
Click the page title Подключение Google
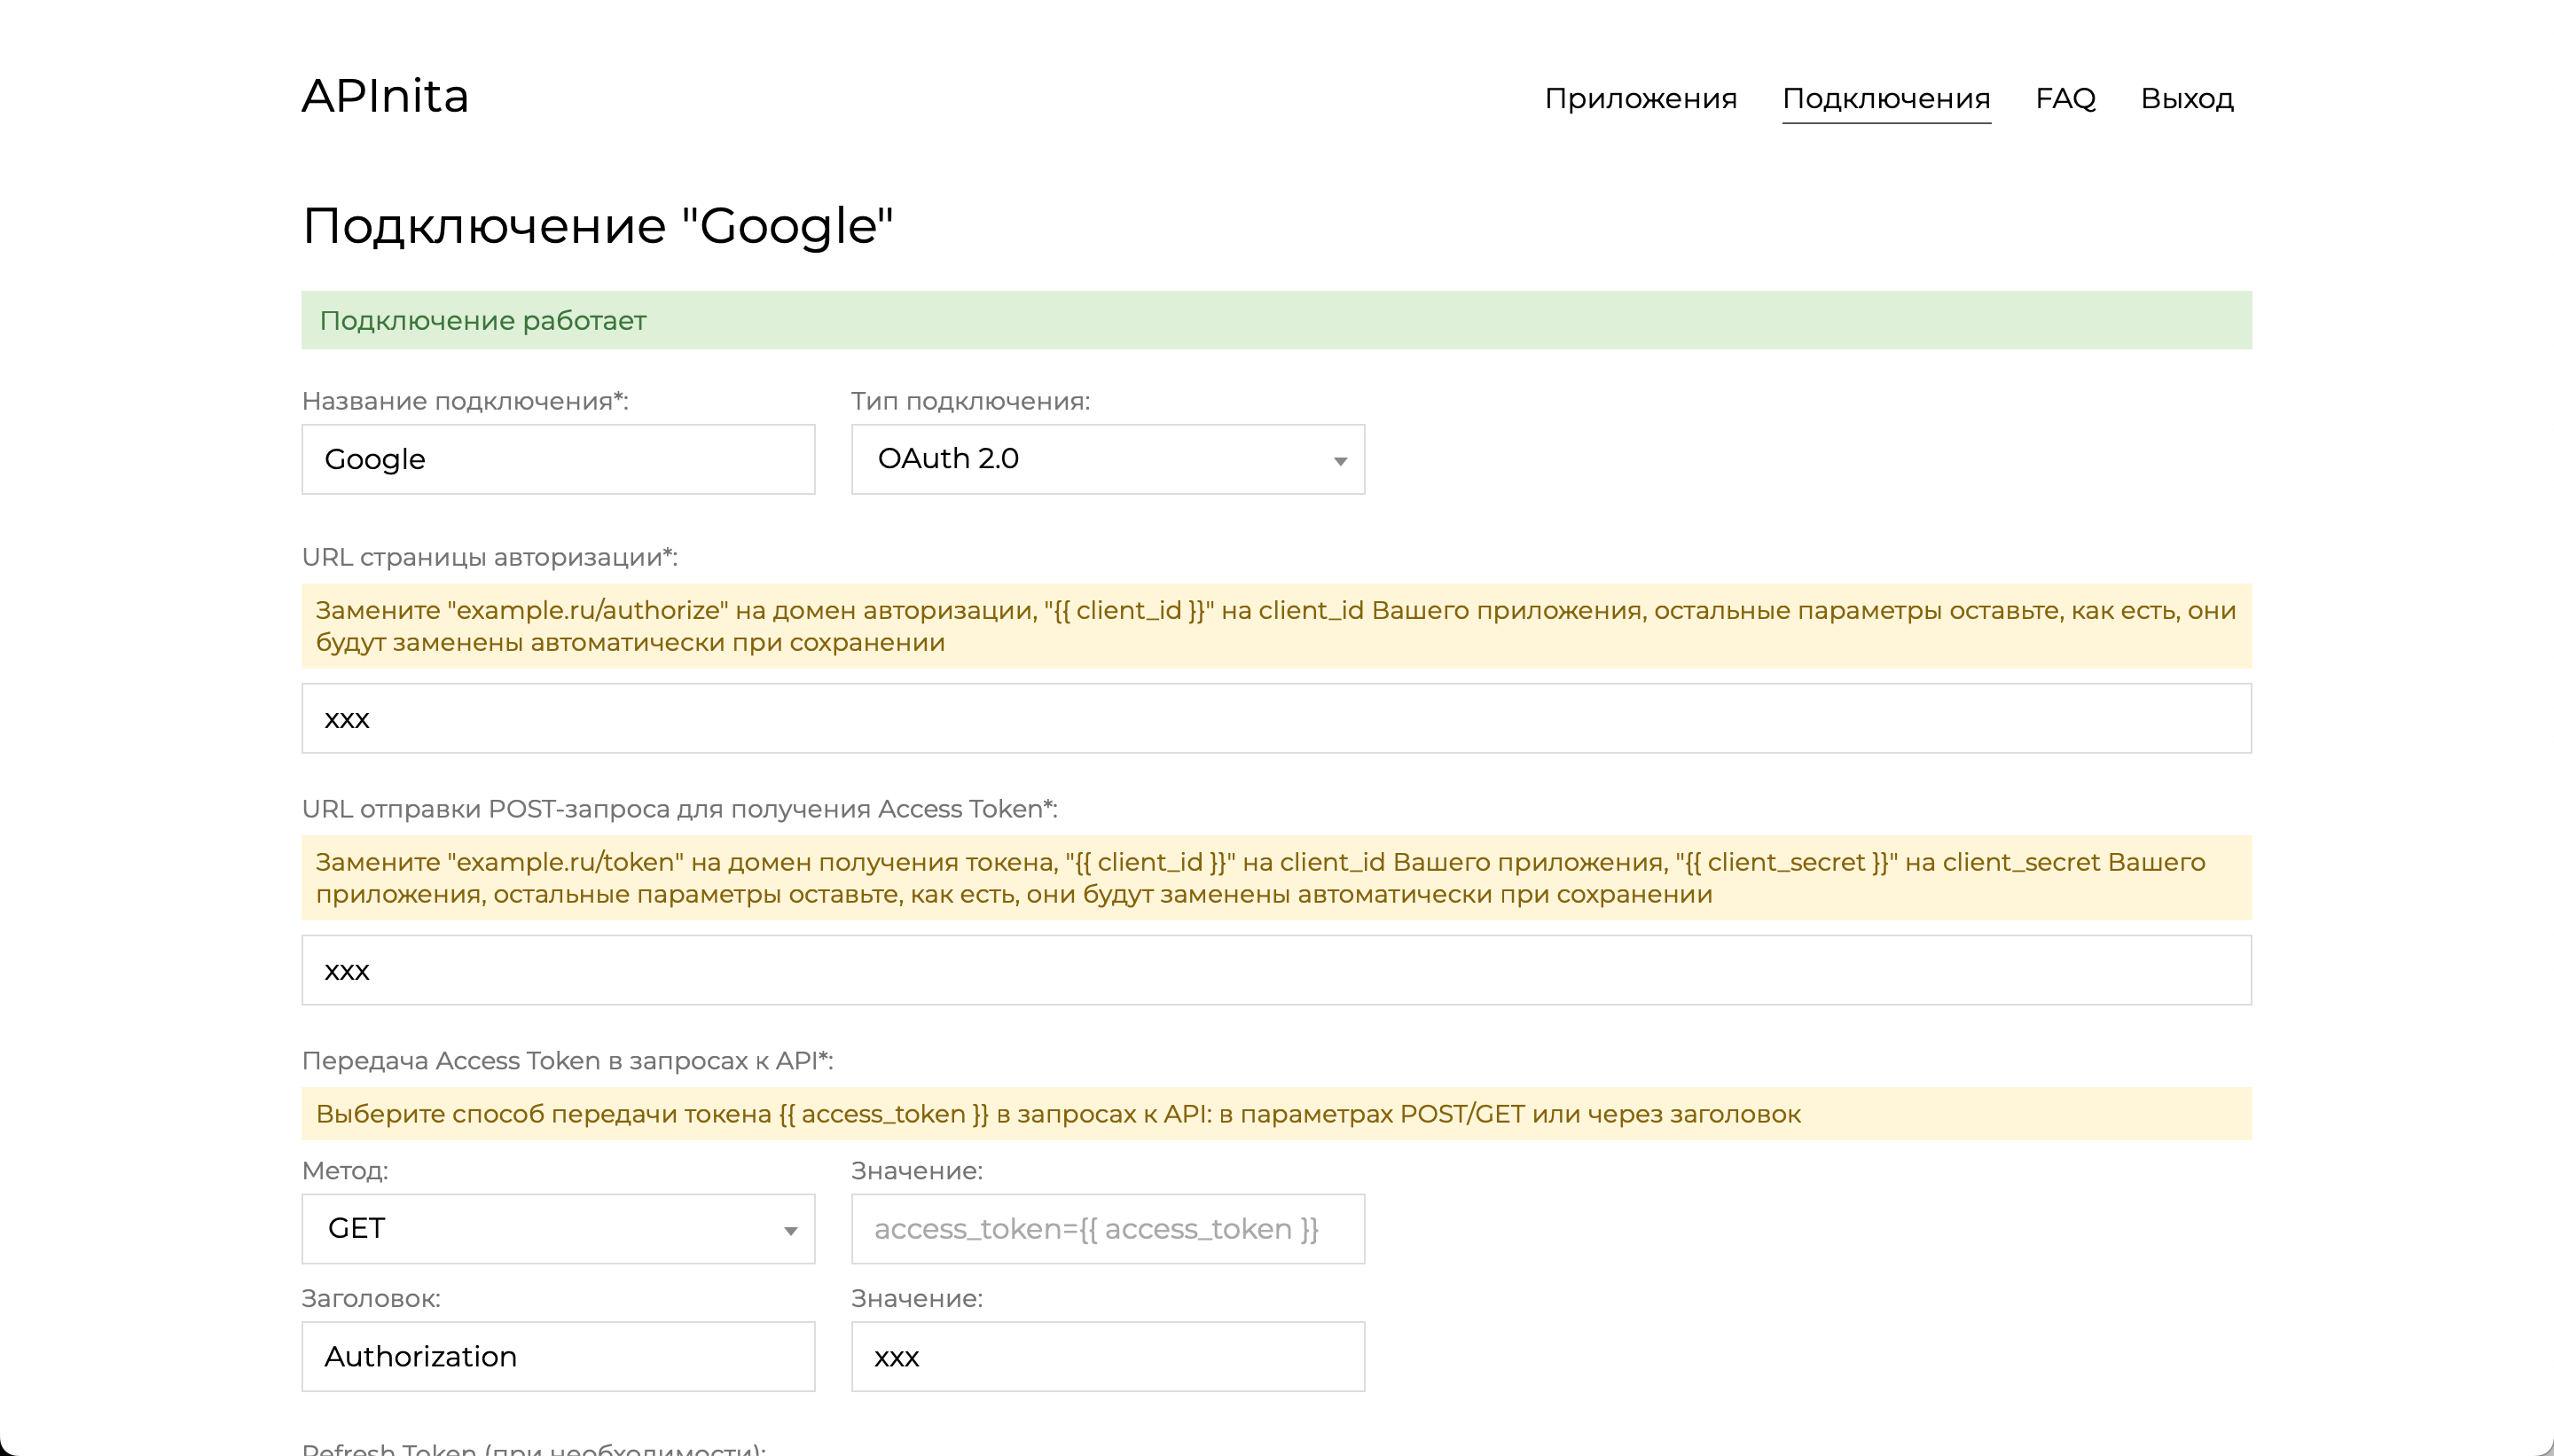click(x=597, y=224)
